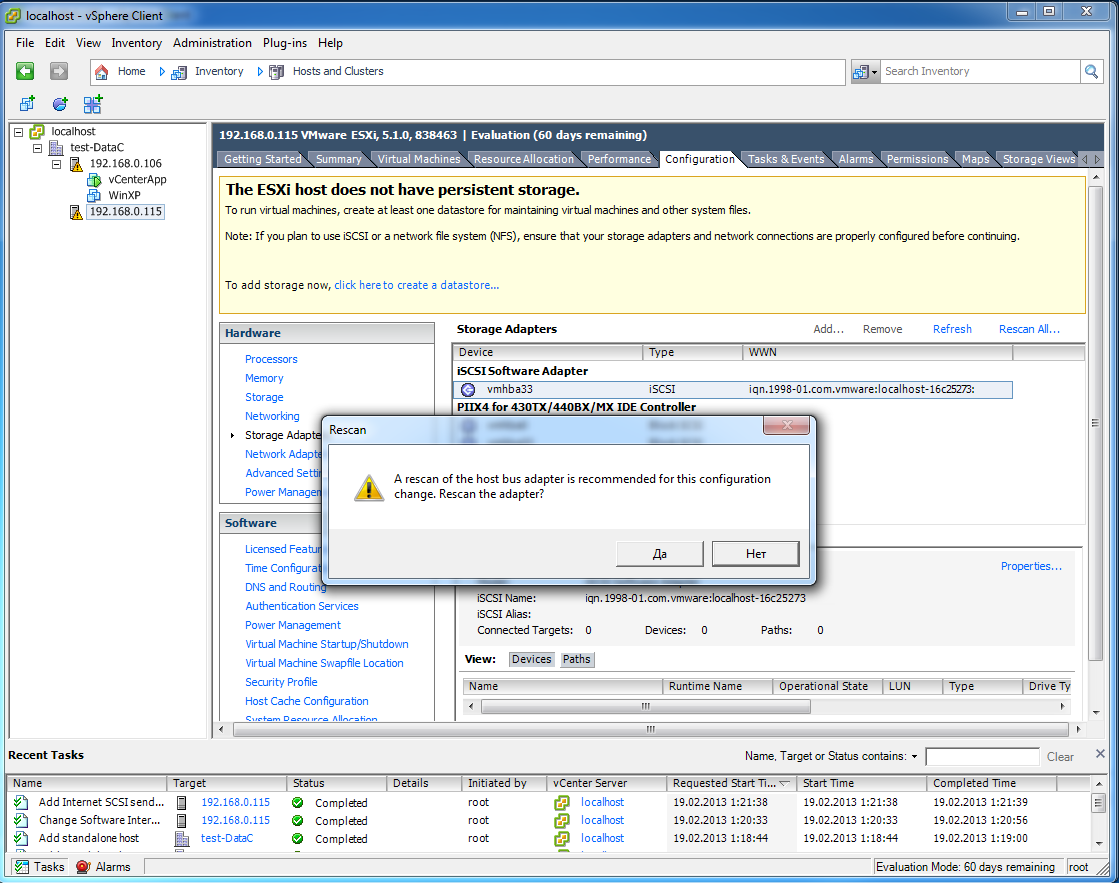This screenshot has width=1119, height=883.
Task: Switch to the Performance tab
Action: coord(619,159)
